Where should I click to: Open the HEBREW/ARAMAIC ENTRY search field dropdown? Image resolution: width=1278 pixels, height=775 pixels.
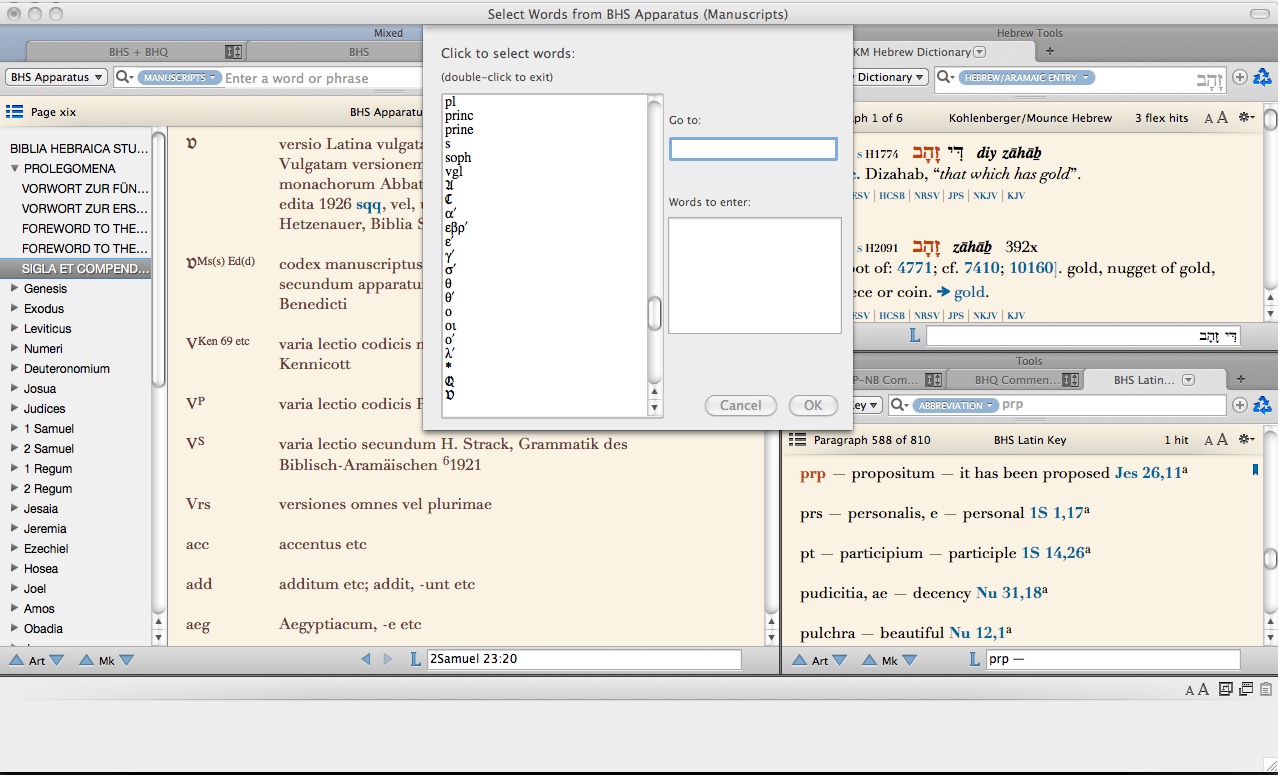1027,77
